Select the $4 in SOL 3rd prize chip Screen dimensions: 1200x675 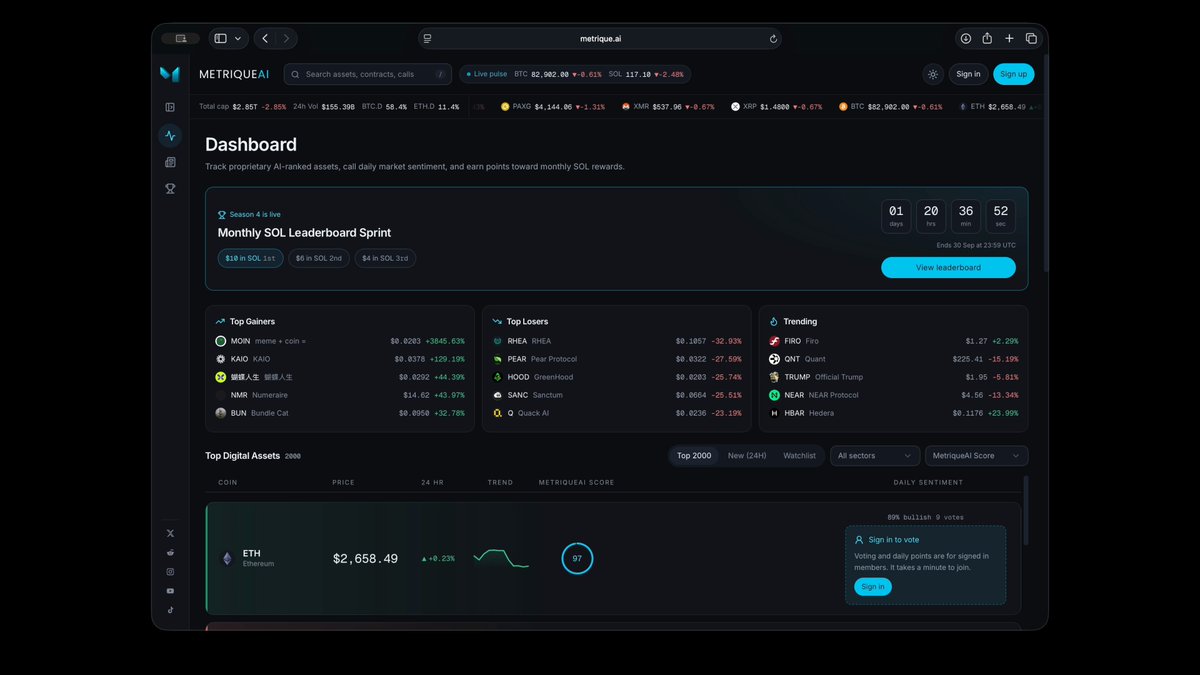[x=385, y=258]
